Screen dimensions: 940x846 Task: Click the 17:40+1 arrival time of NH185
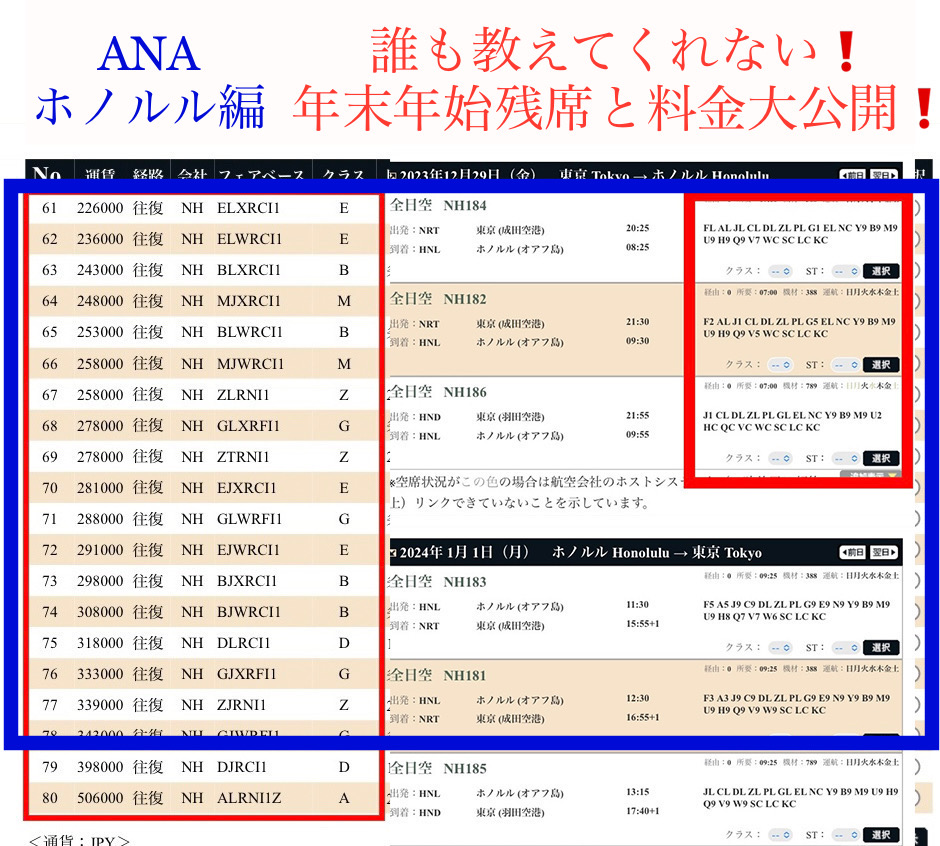pyautogui.click(x=643, y=811)
